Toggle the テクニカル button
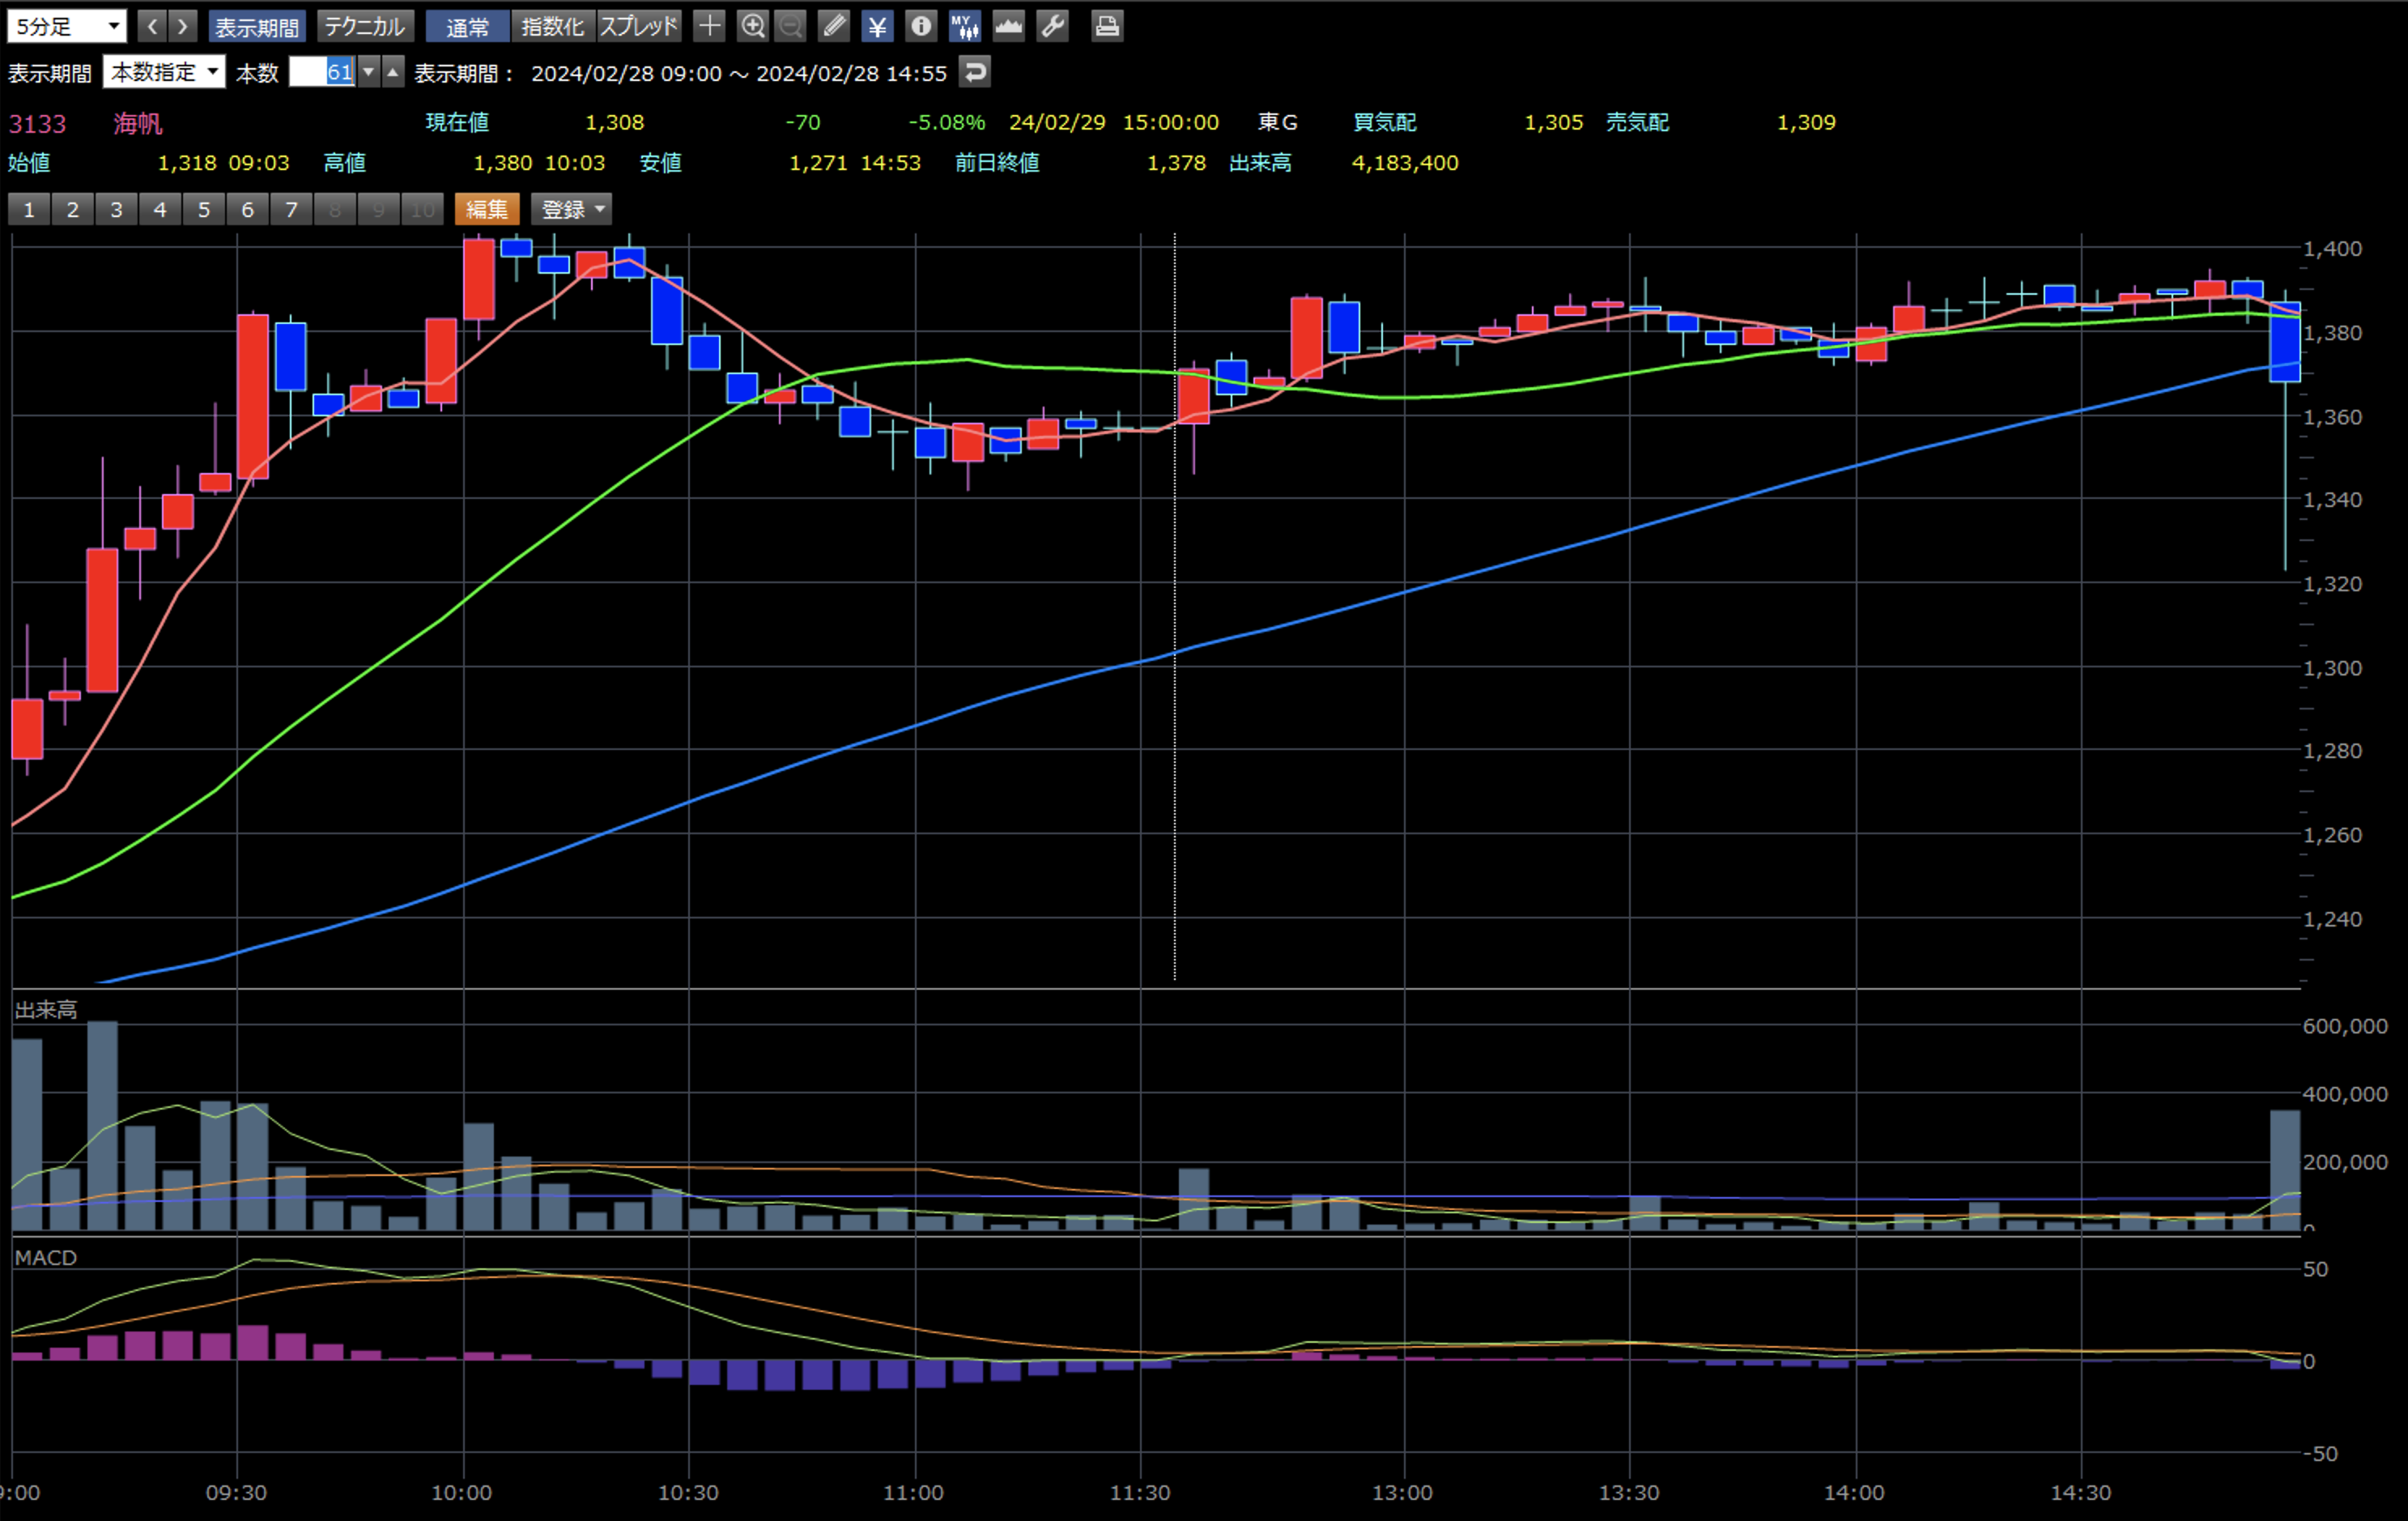2408x1521 pixels. (364, 26)
